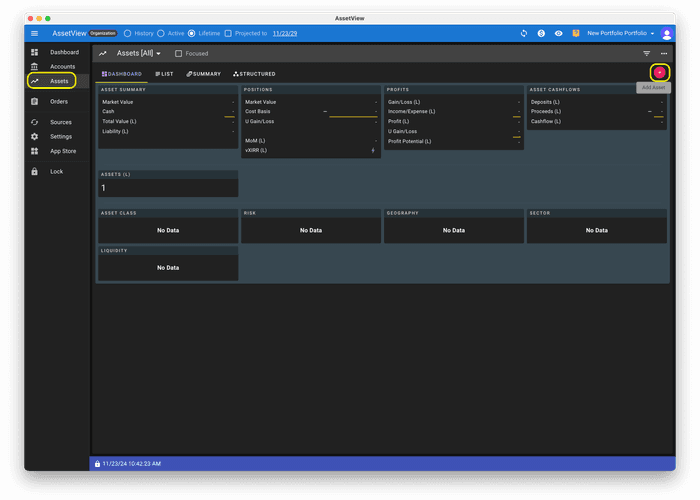Click the Sources sync icon in sidebar

[x=35, y=122]
